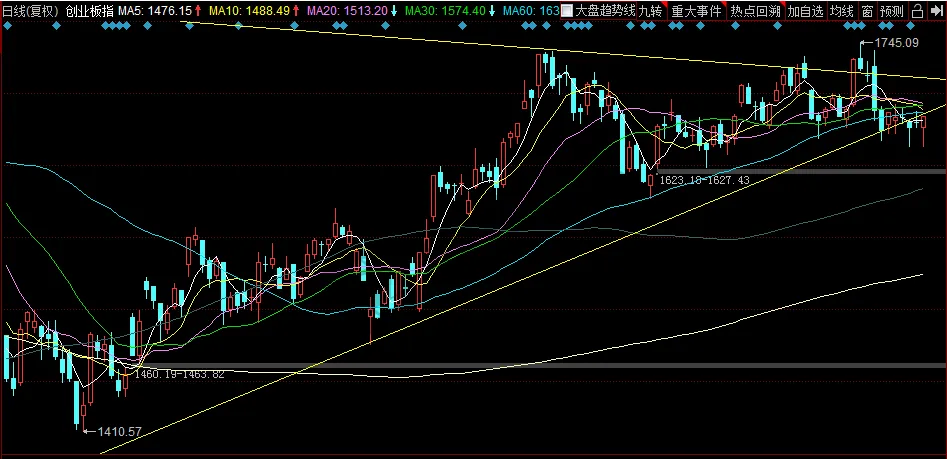The width and height of the screenshot is (947, 459).
Task: Click the 1460.19-1463.82 gap label
Action: click(x=179, y=374)
